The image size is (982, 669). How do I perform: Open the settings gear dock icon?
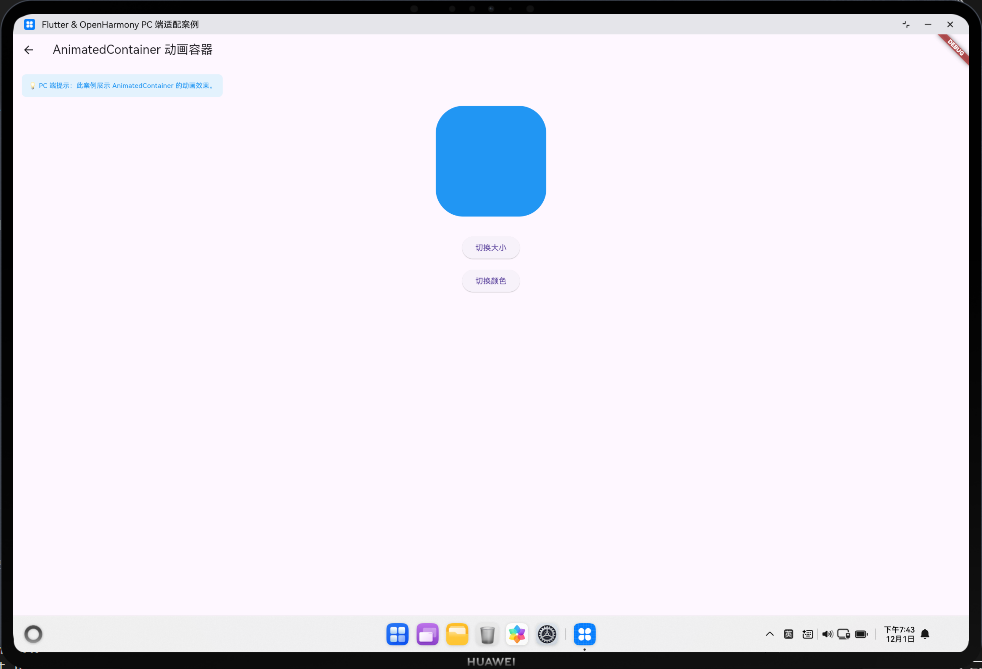click(x=547, y=634)
